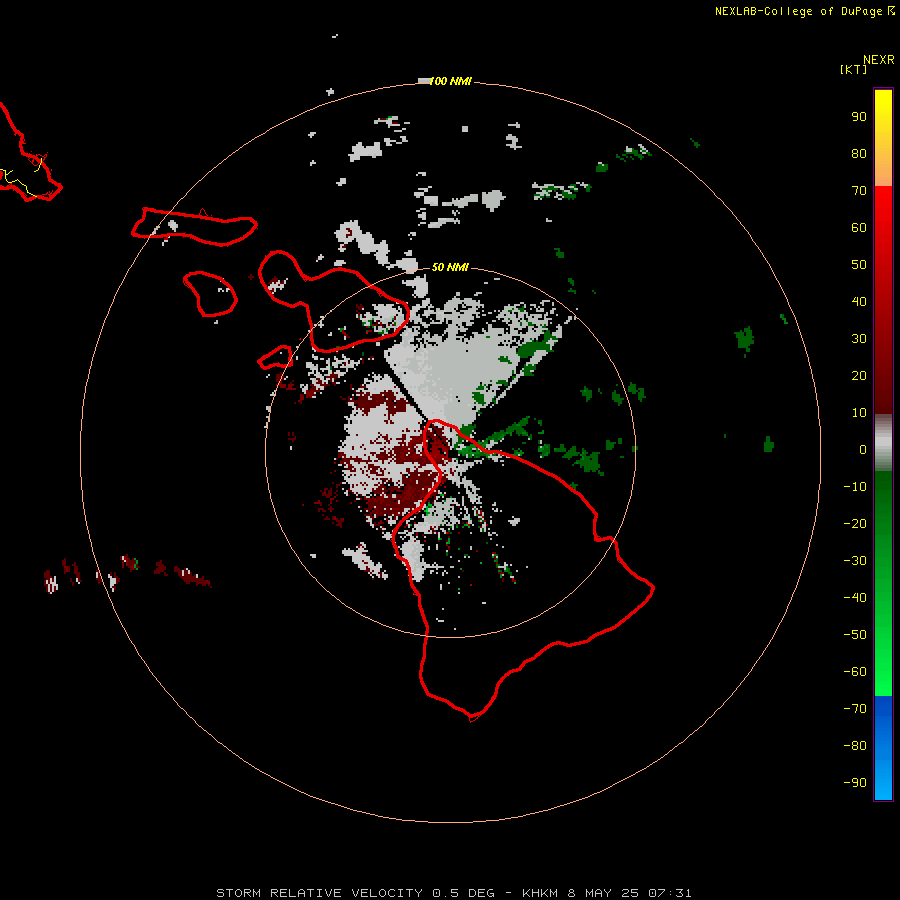Select the -40 knot scale value

(x=855, y=598)
